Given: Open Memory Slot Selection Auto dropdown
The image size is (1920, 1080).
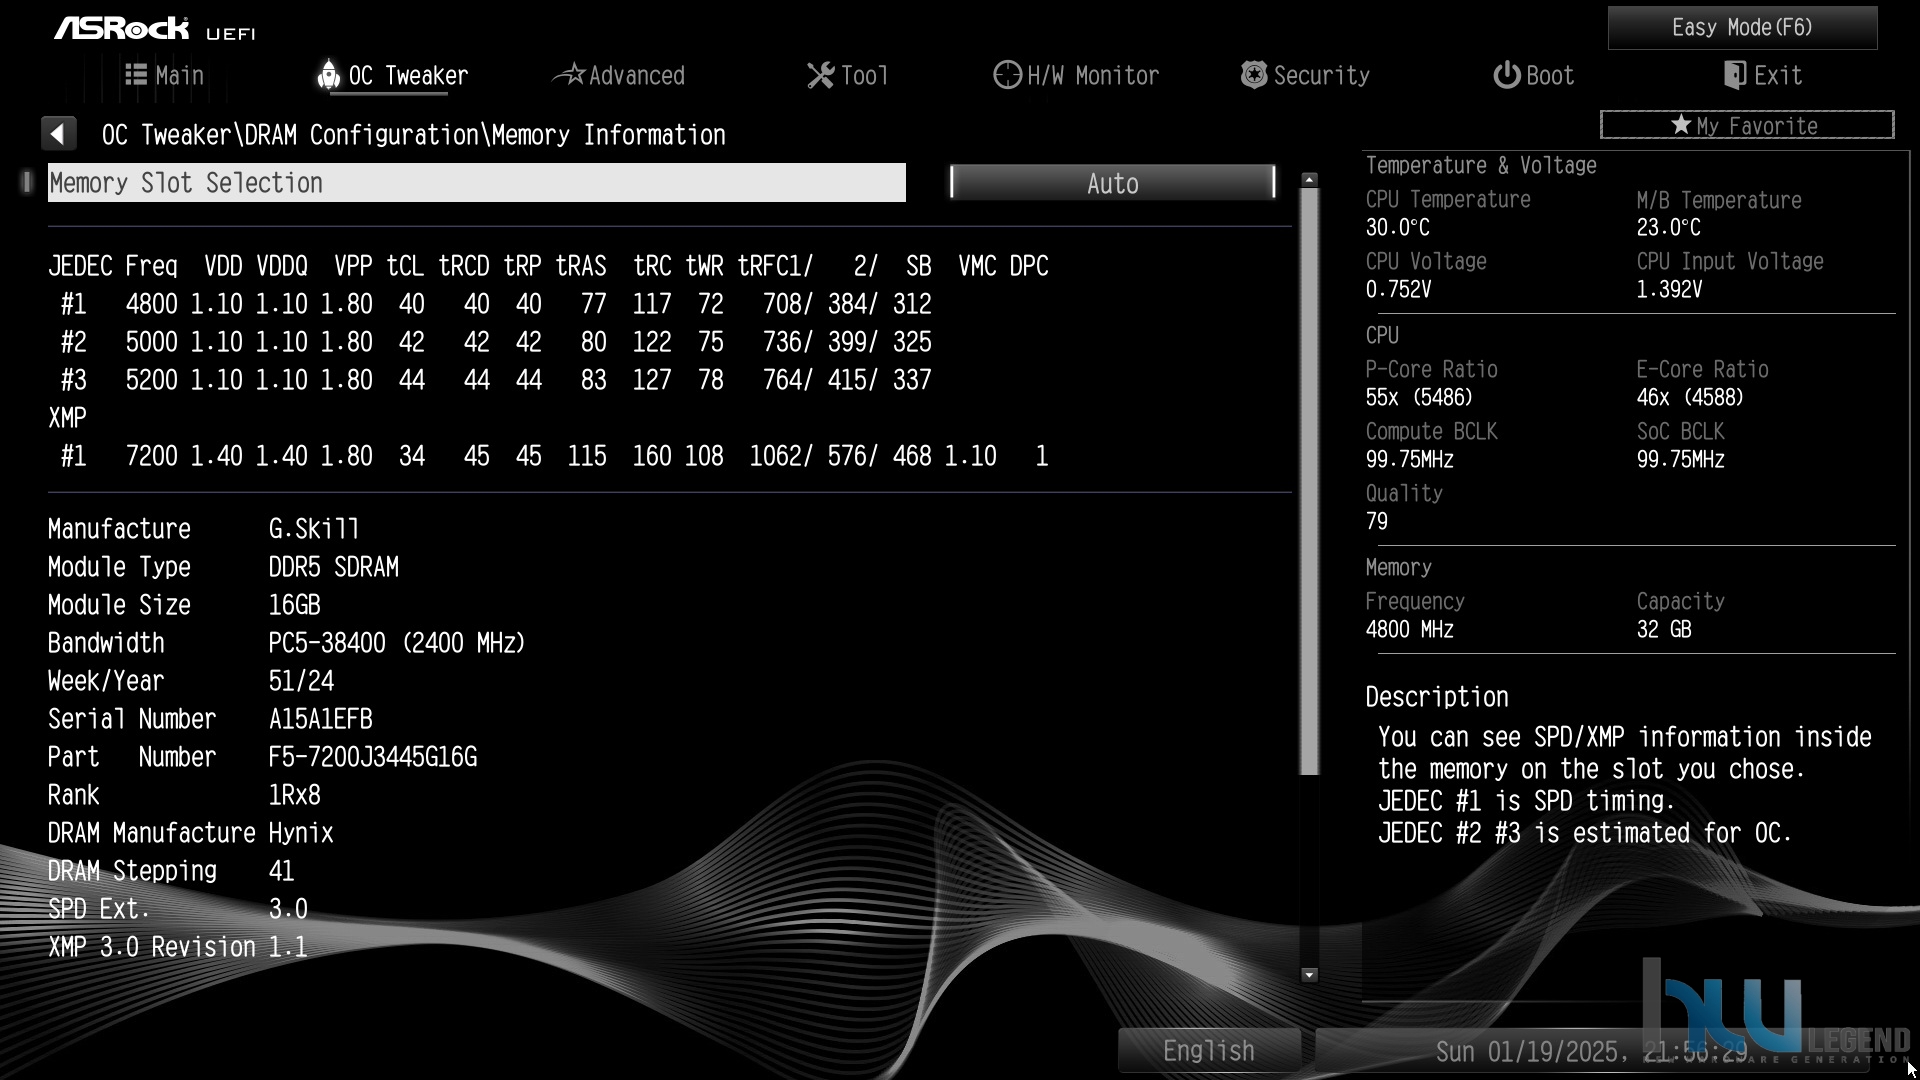Looking at the screenshot, I should 1112,183.
